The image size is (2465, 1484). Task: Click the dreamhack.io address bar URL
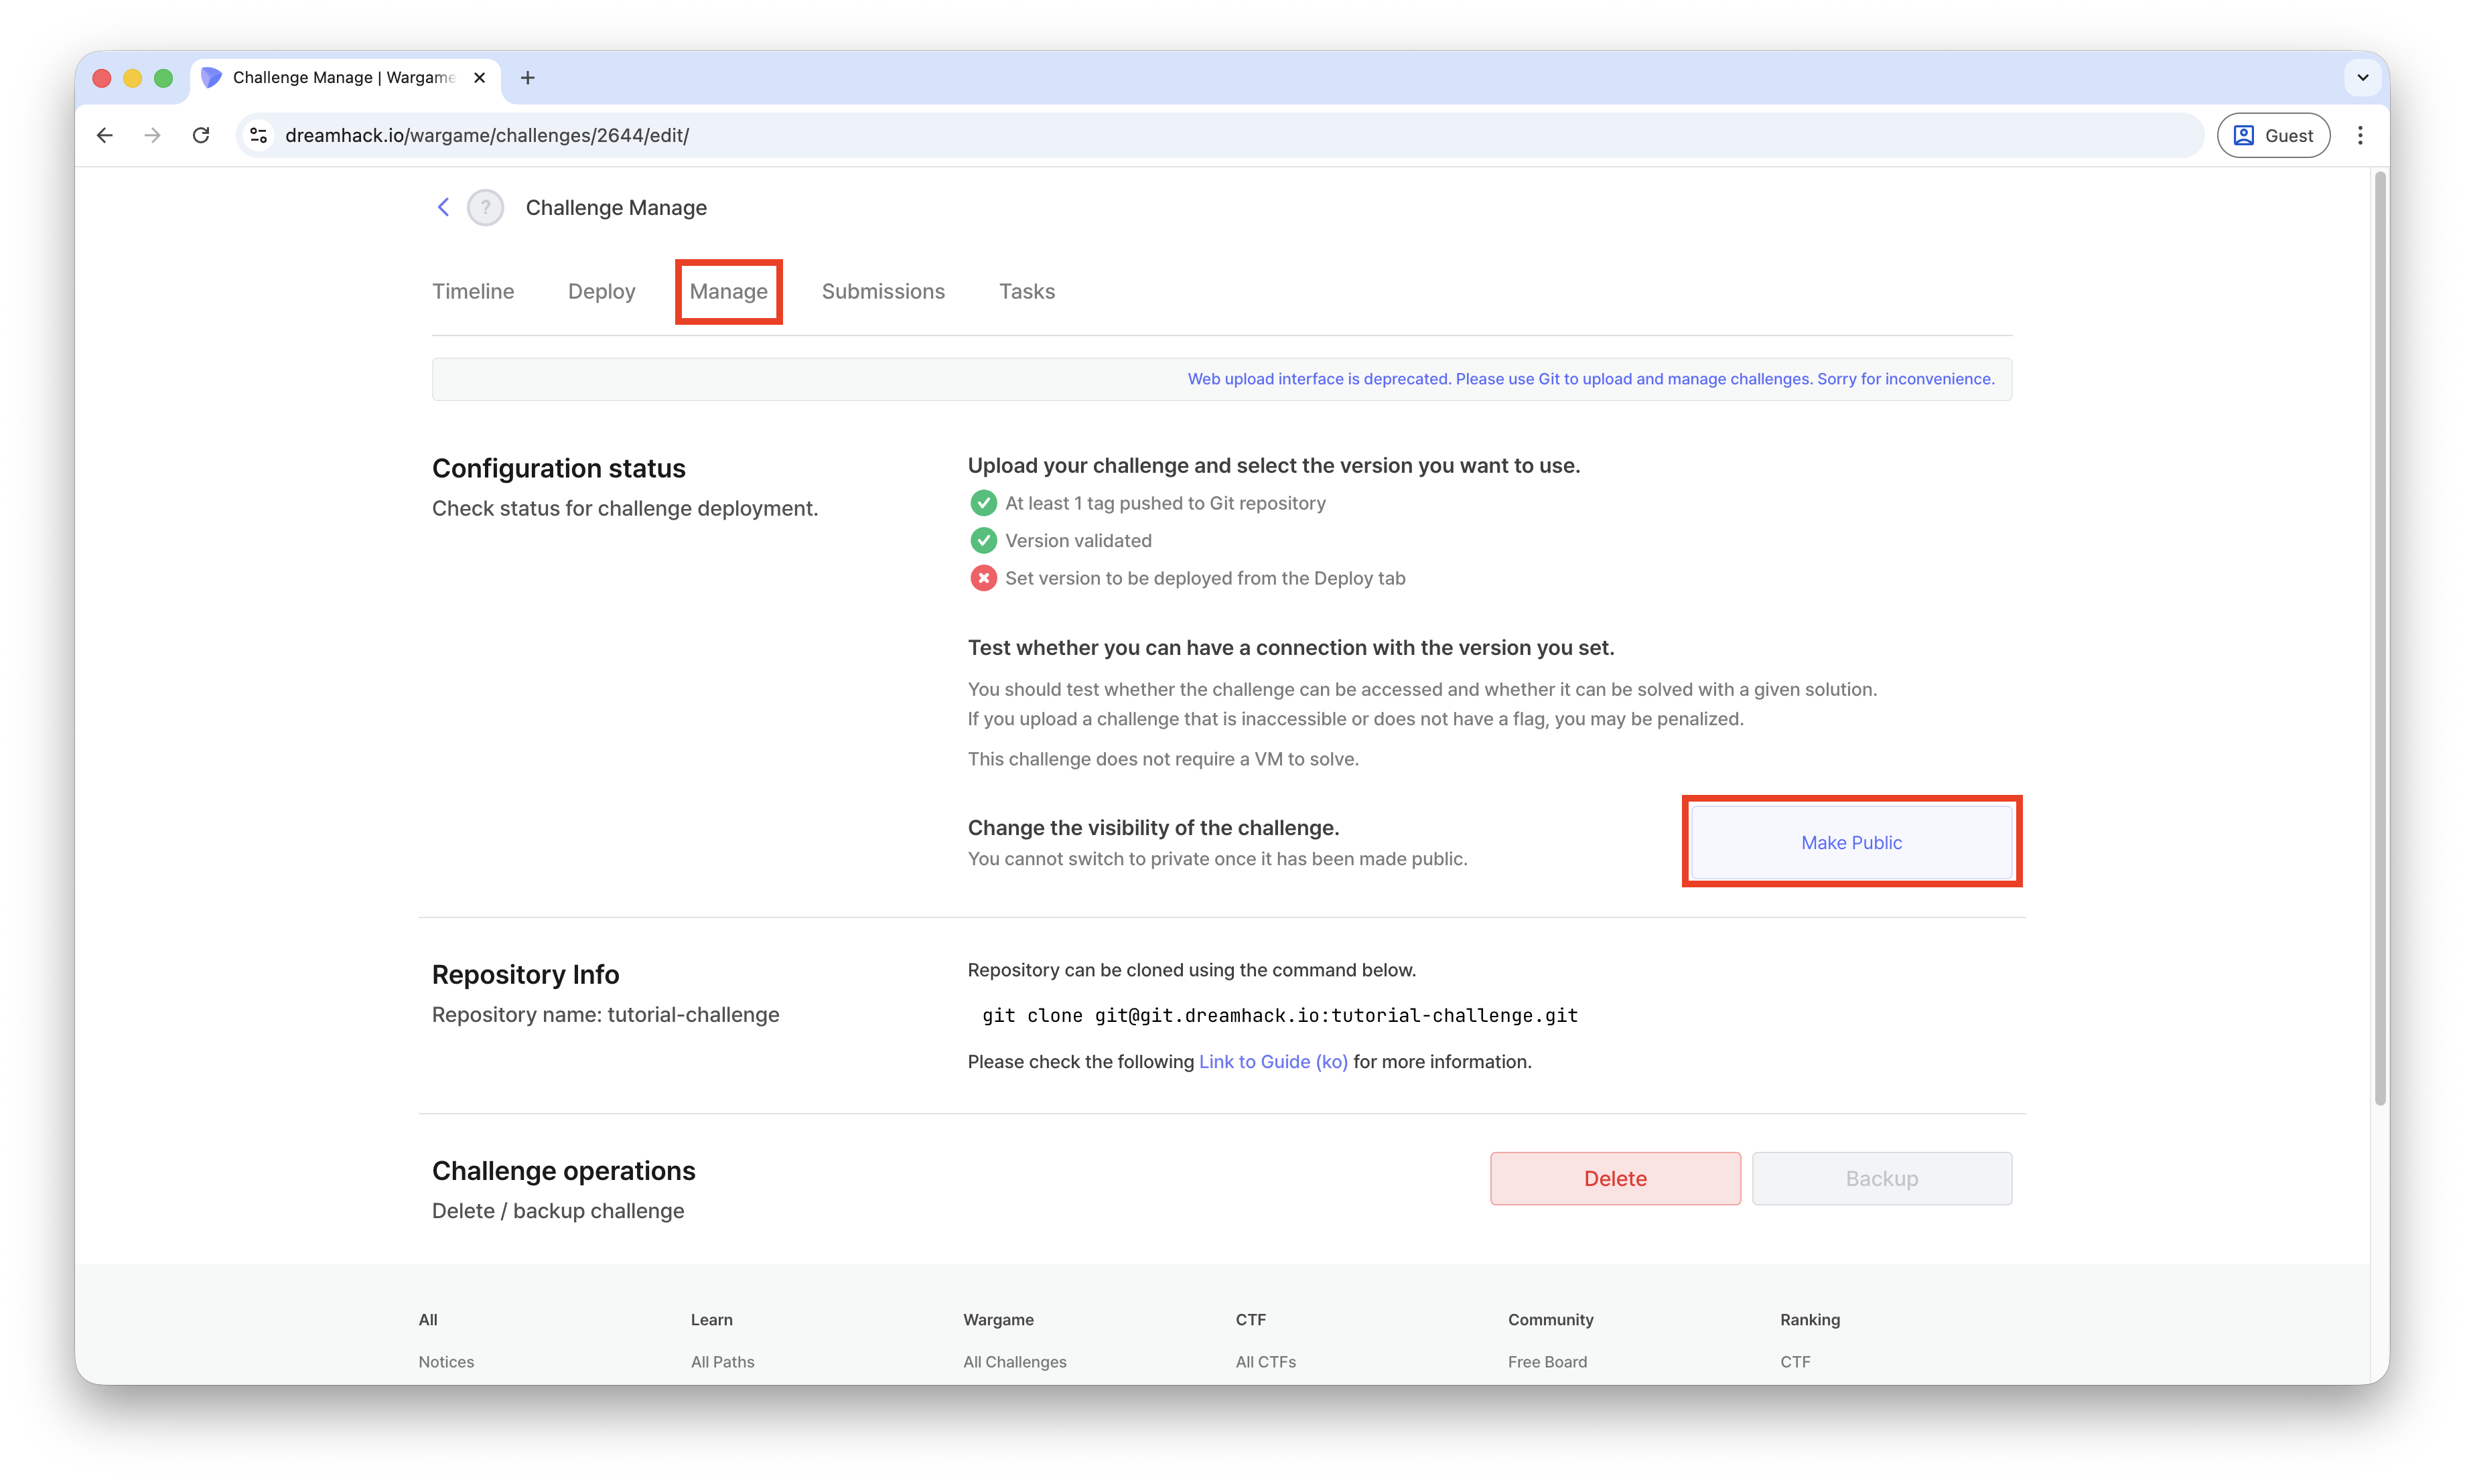click(487, 135)
